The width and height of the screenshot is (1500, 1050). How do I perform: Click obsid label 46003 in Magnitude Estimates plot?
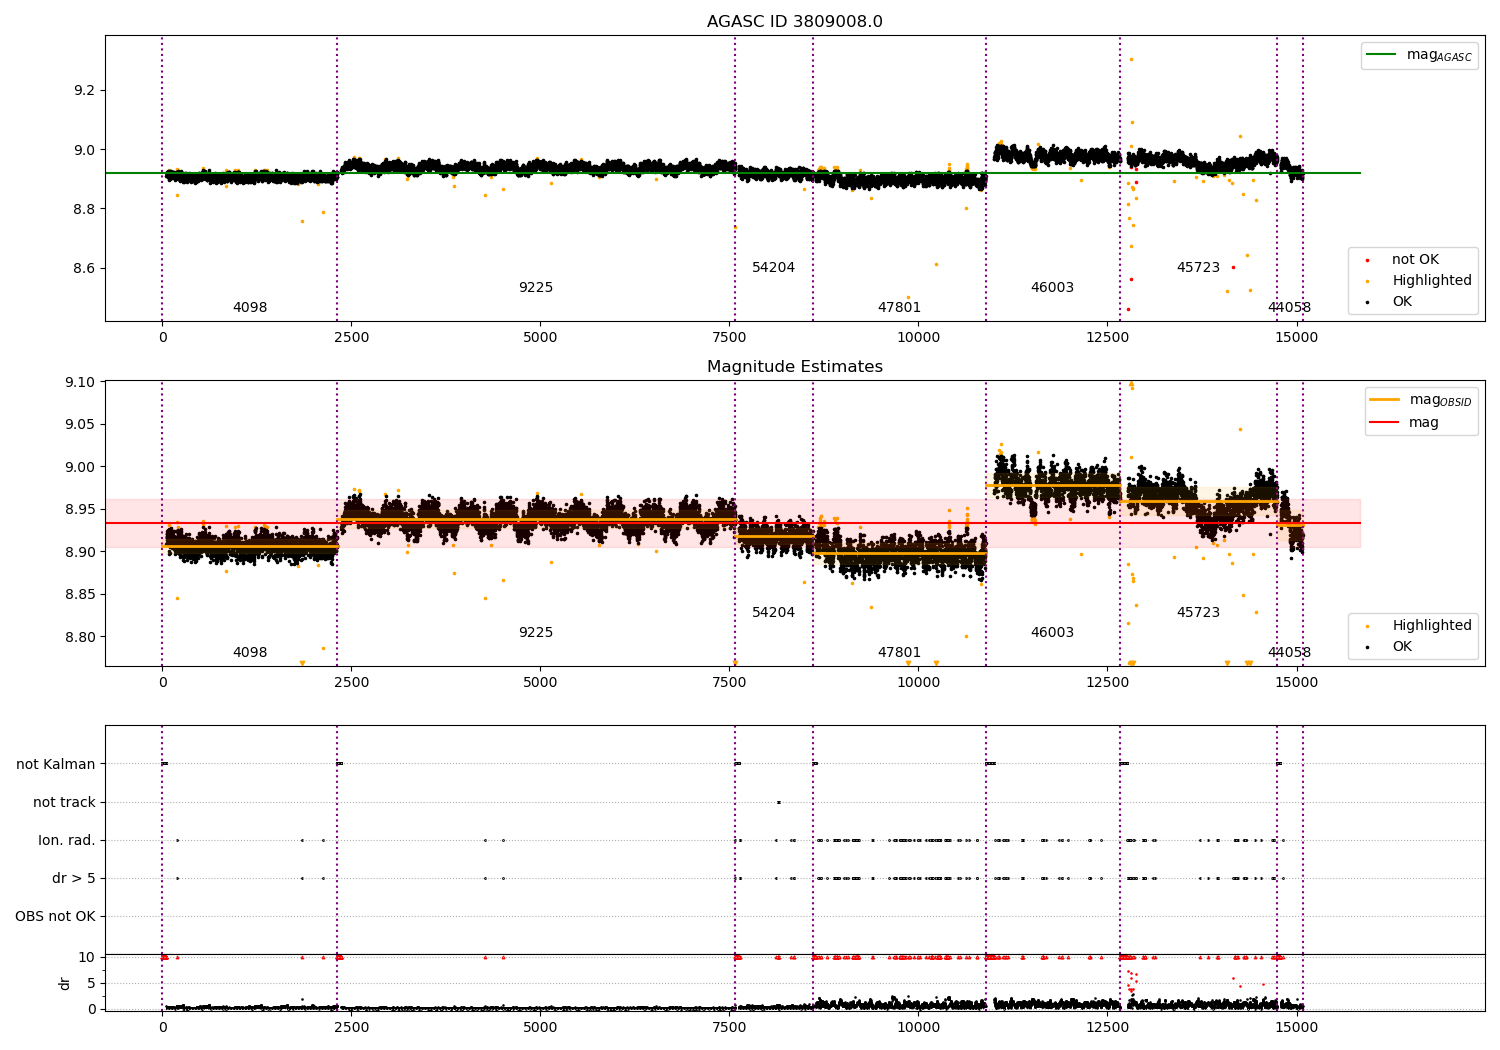click(1053, 633)
